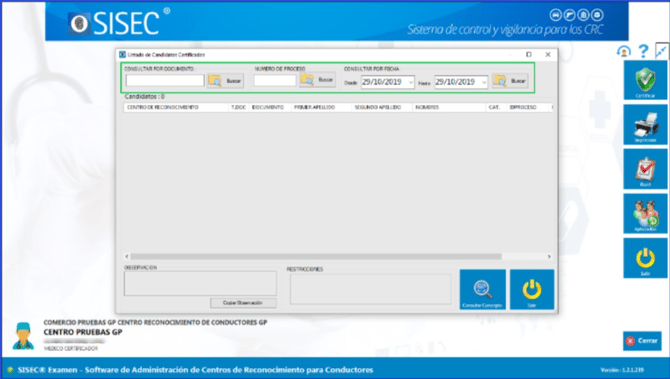Viewport: 670px width, 379px height.
Task: Click the 'Candidatos : 0' count label
Action: pos(144,97)
